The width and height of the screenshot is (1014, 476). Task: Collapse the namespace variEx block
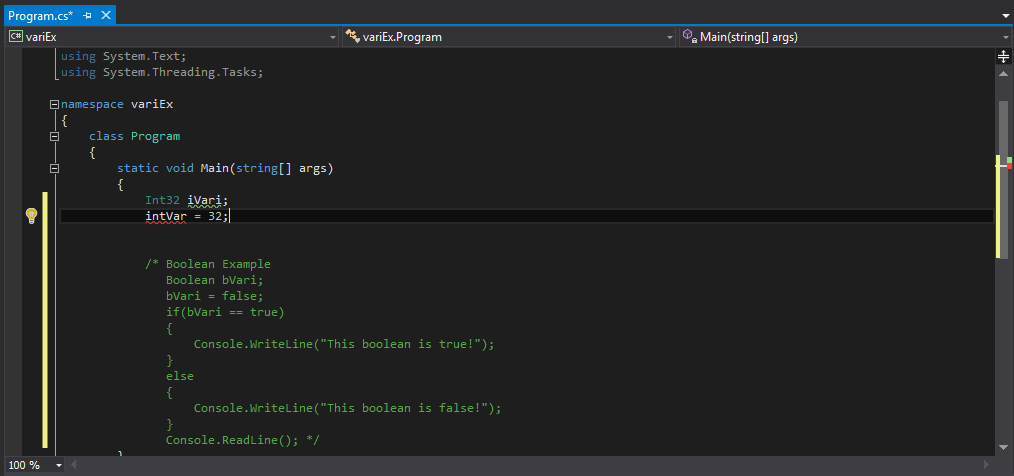(54, 104)
